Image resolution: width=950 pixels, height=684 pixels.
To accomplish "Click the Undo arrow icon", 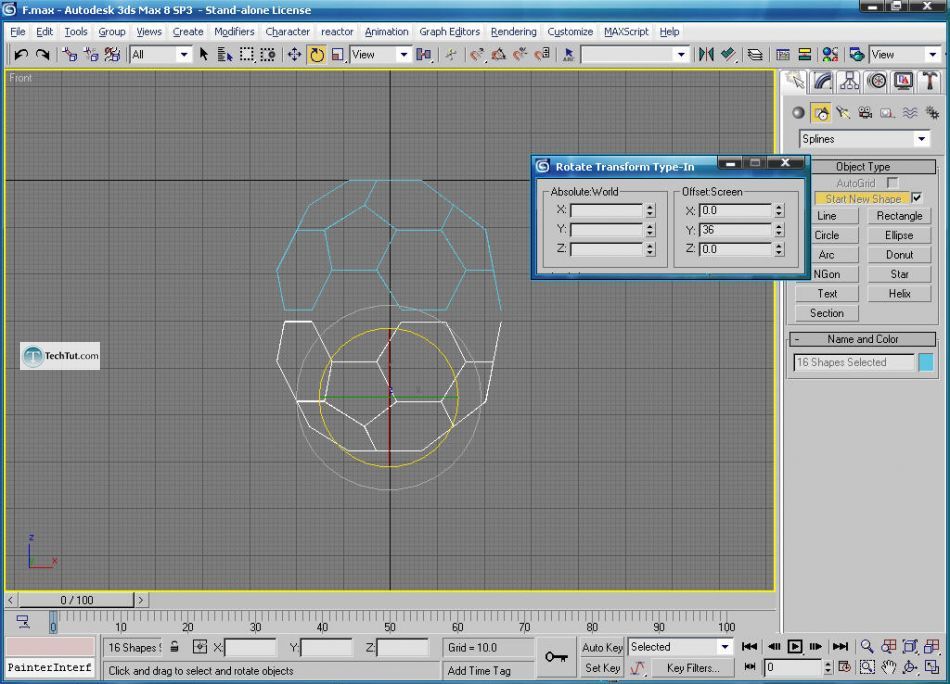I will (x=21, y=55).
